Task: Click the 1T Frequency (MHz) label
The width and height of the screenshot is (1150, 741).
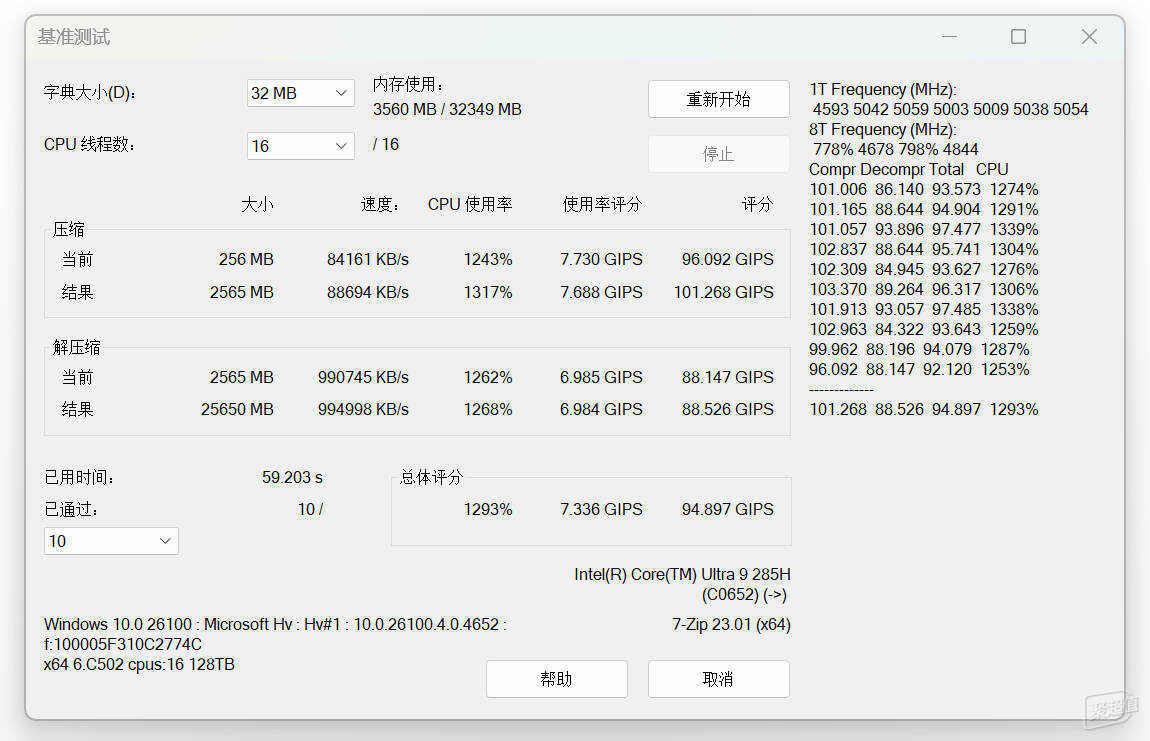Action: coord(882,90)
